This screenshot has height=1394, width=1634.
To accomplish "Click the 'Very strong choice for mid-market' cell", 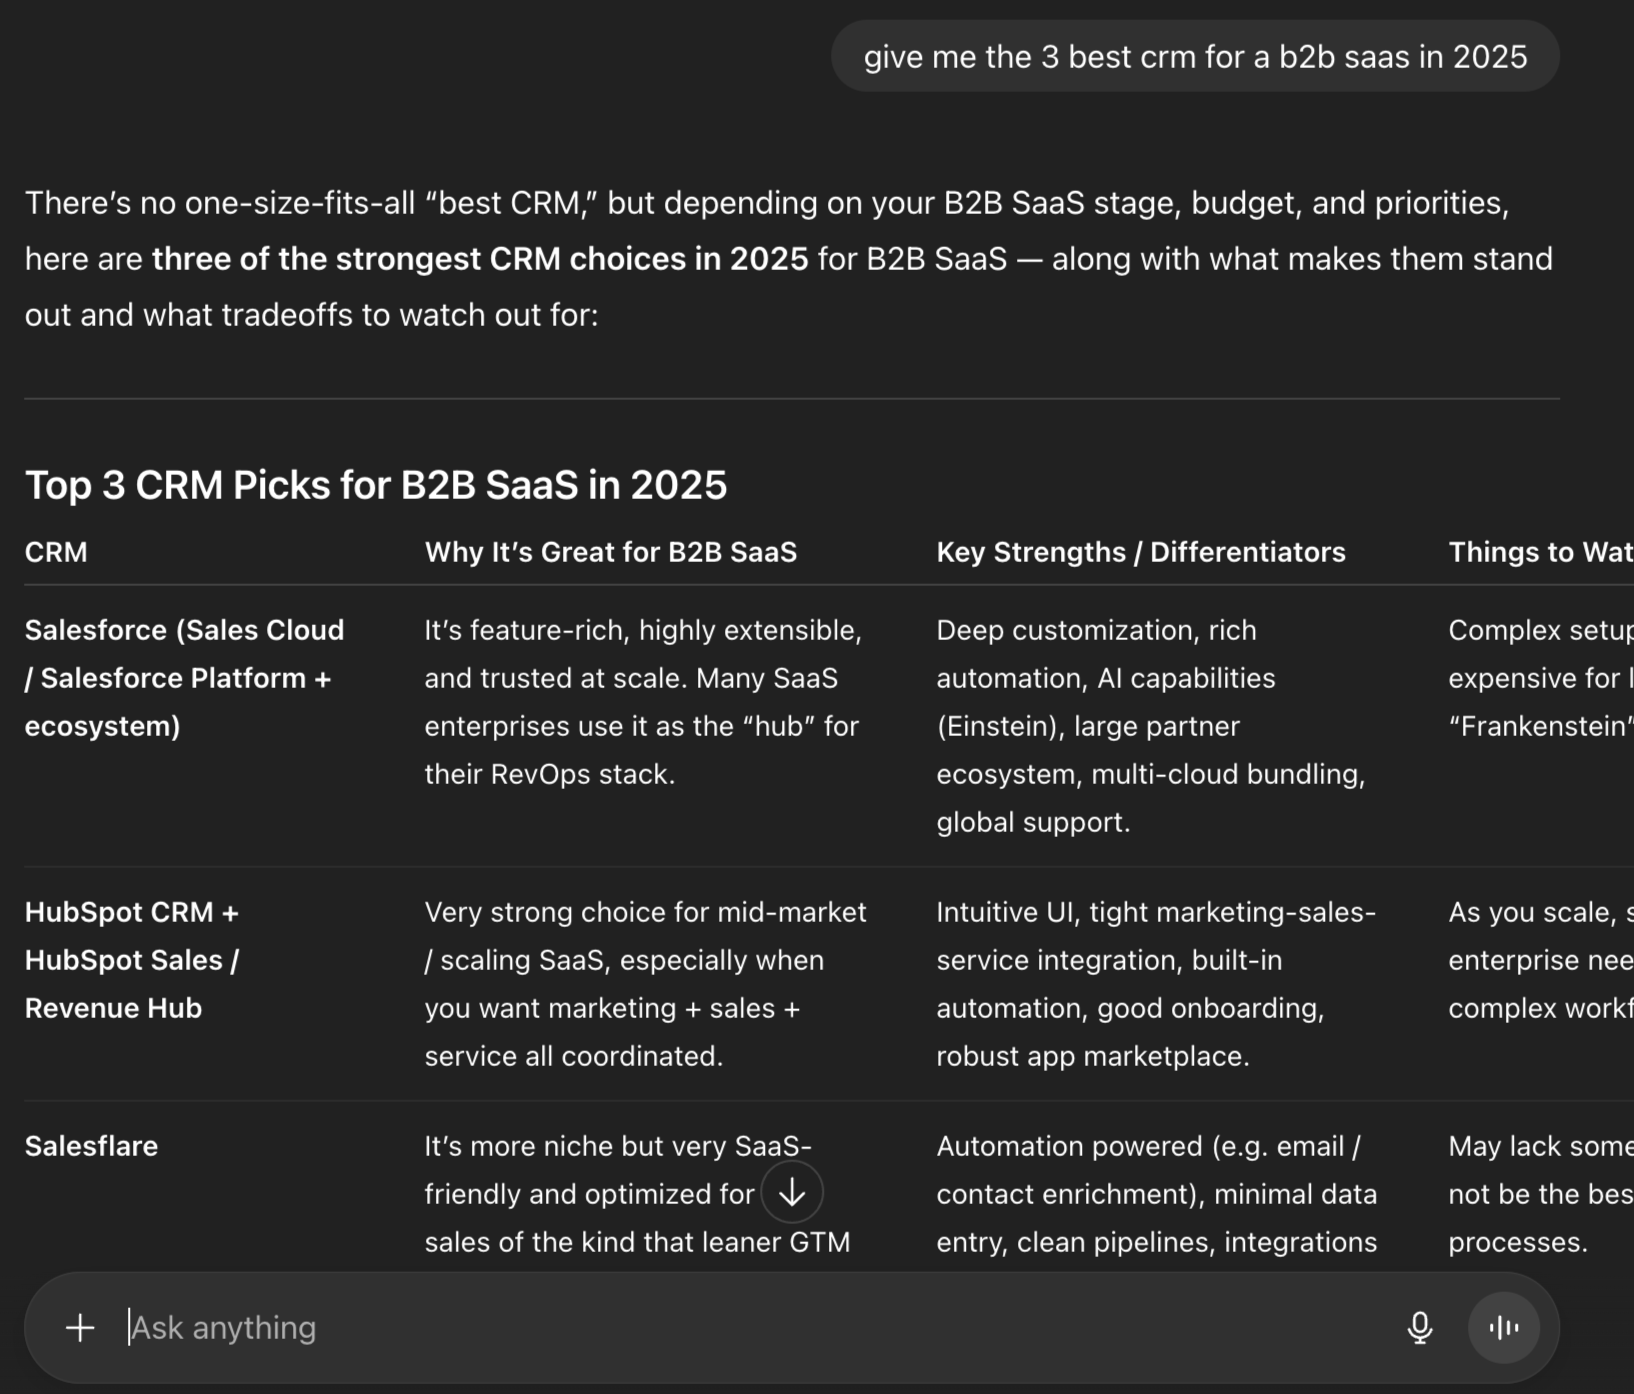I will [x=646, y=984].
